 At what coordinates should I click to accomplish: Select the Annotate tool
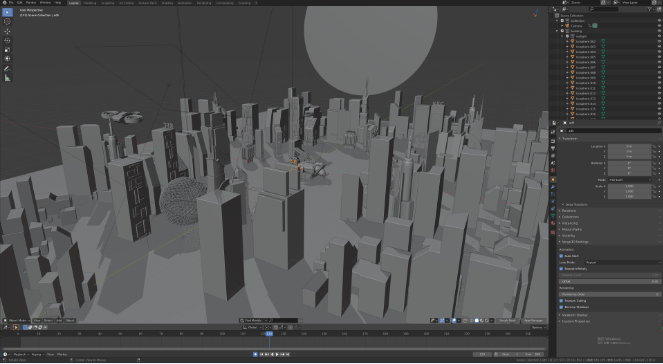pos(7,69)
